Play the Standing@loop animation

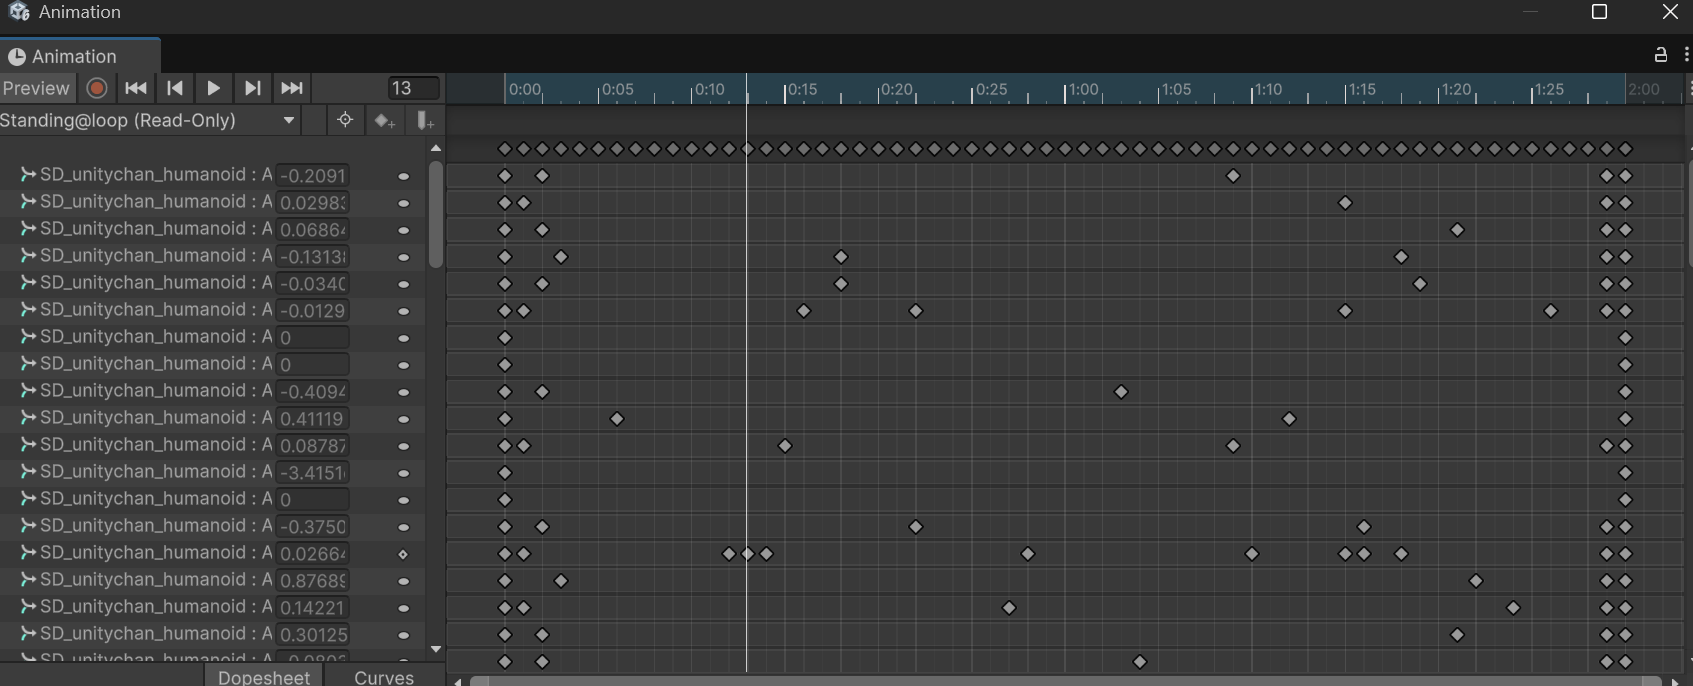[x=213, y=88]
